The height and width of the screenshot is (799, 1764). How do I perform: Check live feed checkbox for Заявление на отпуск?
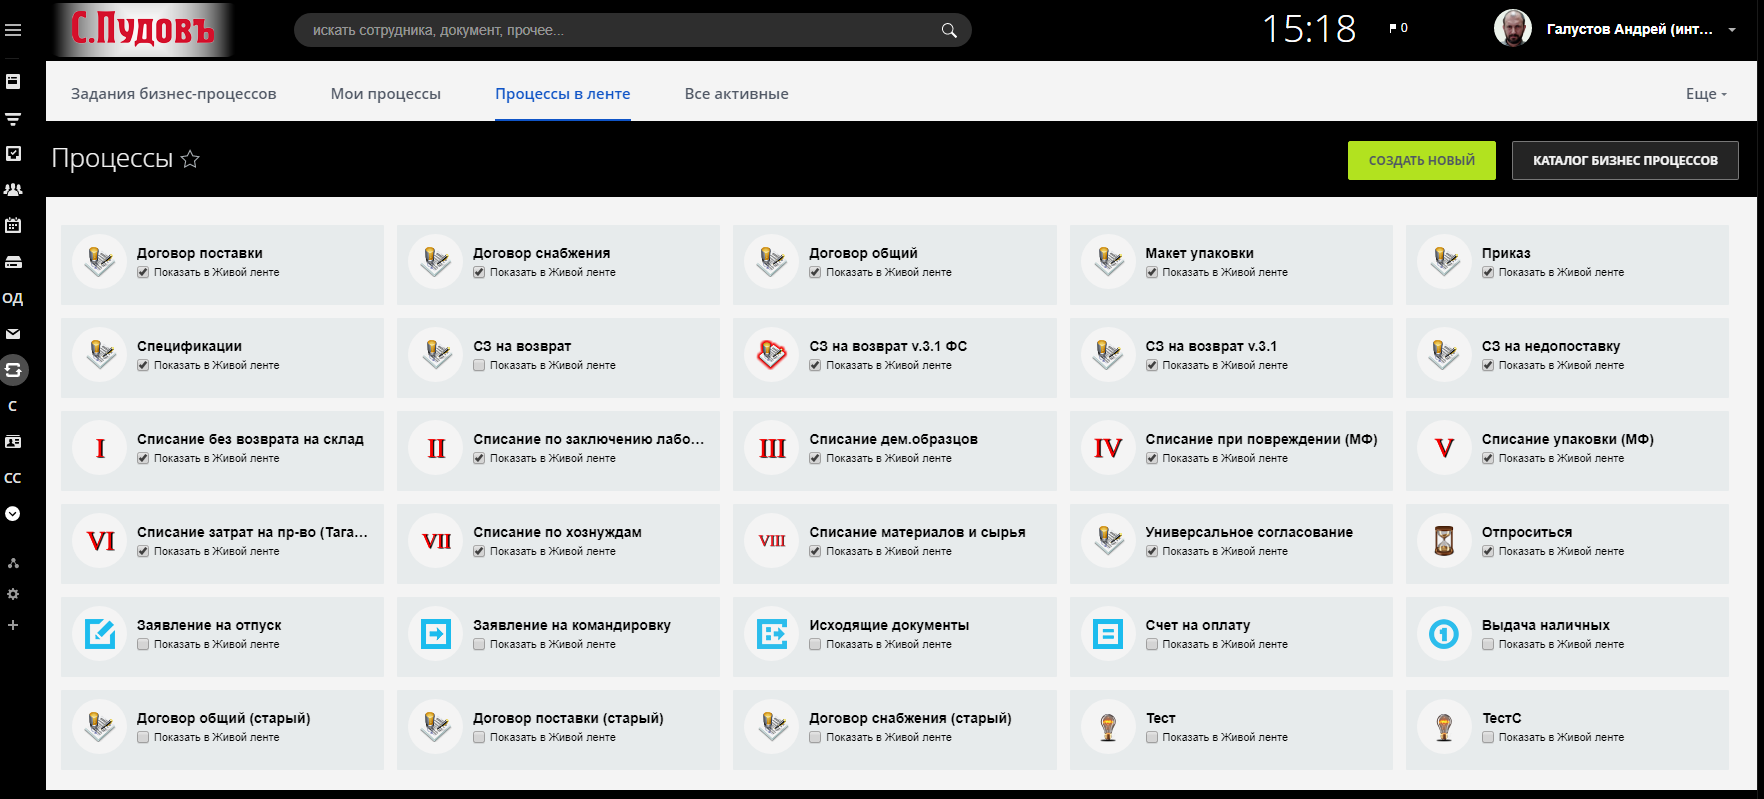[x=143, y=644]
